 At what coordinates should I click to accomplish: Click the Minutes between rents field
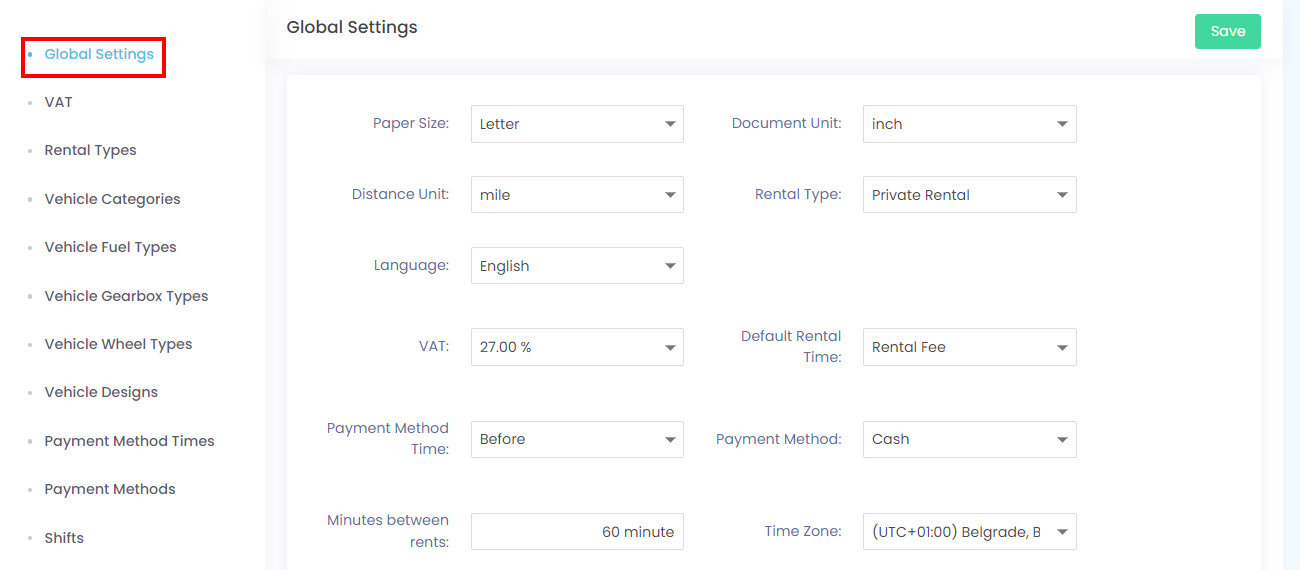coord(577,532)
